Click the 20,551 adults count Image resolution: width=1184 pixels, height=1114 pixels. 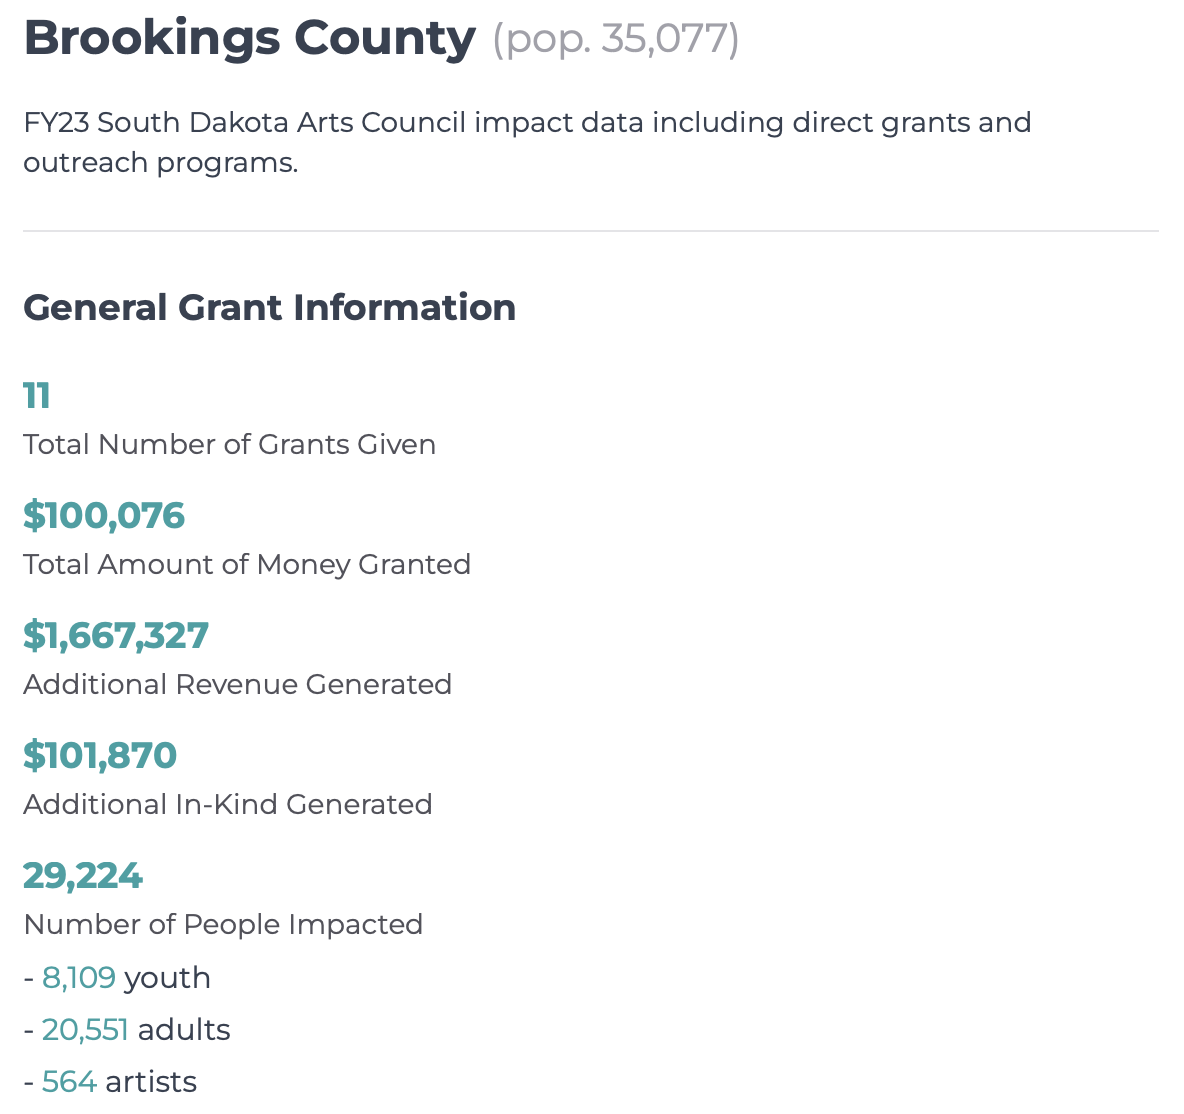(85, 1030)
